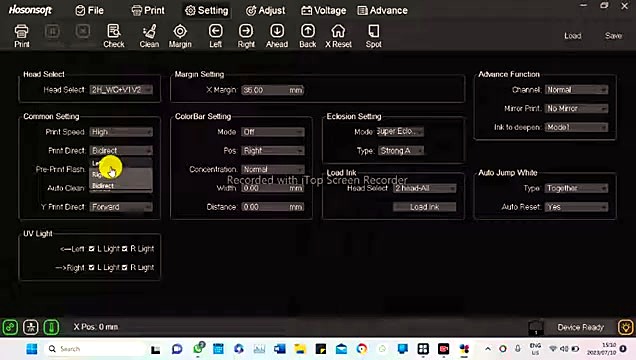Open the ColorBar Pos dropdown
The image size is (636, 360).
click(273, 150)
